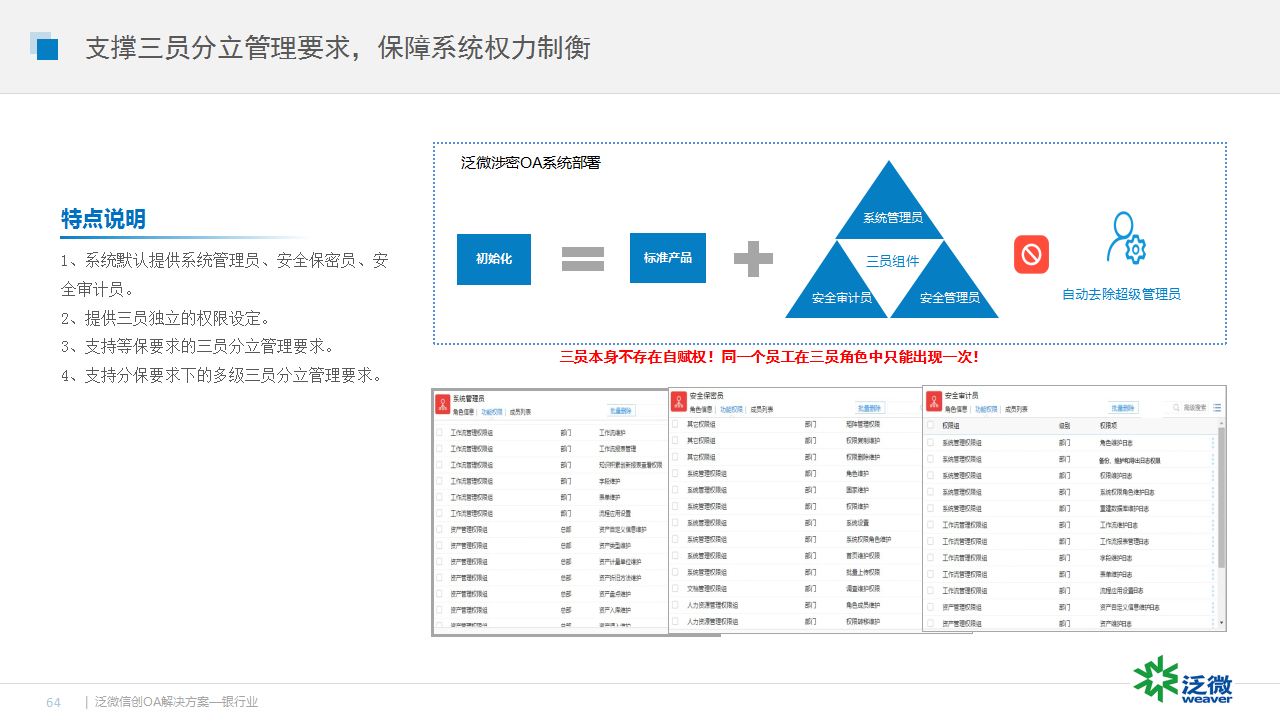Tick the checkbox for 资产自定义信息维护 row

[x=439, y=529]
